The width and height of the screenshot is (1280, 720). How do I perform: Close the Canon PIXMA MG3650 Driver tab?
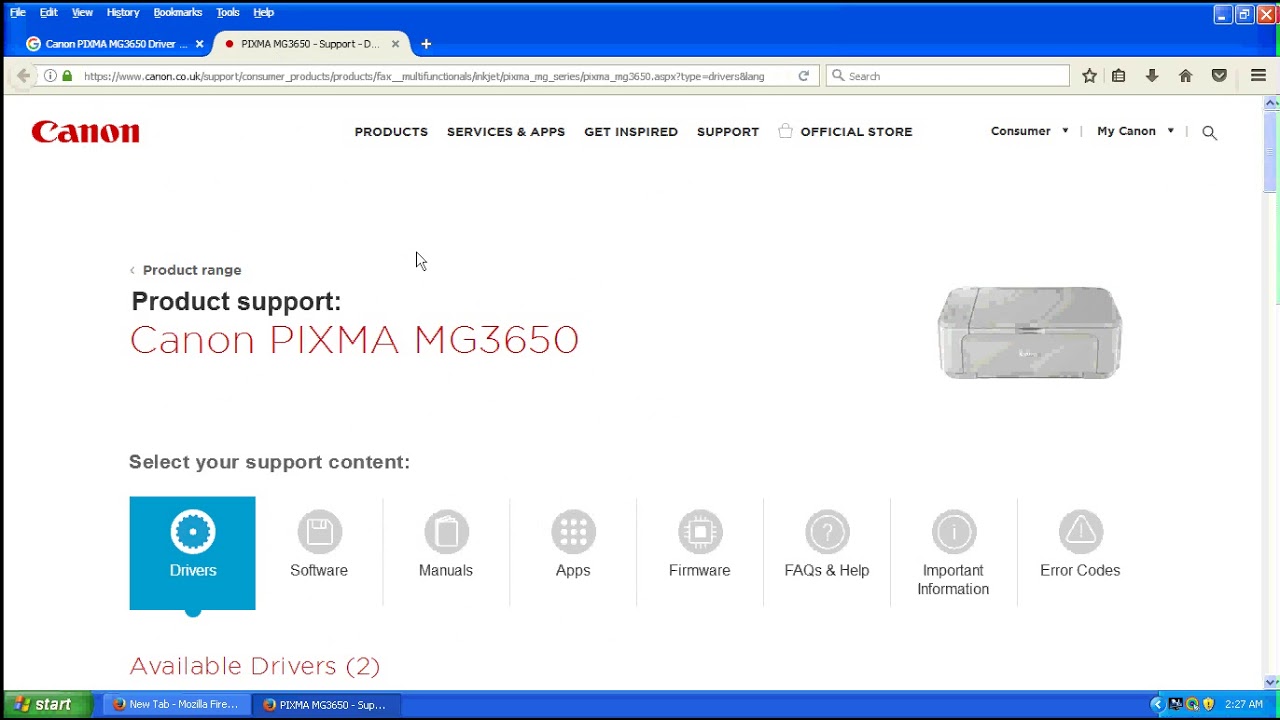pyautogui.click(x=199, y=44)
